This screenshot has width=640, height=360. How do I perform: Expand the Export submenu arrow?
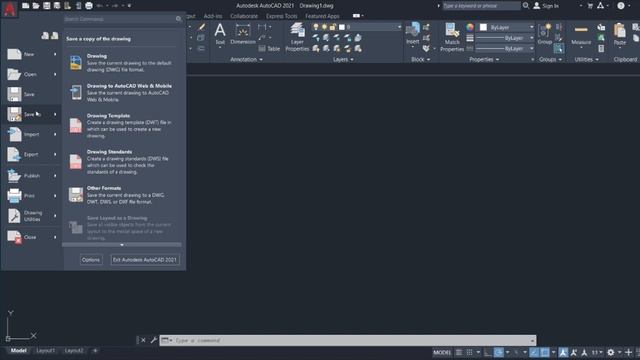(55, 154)
